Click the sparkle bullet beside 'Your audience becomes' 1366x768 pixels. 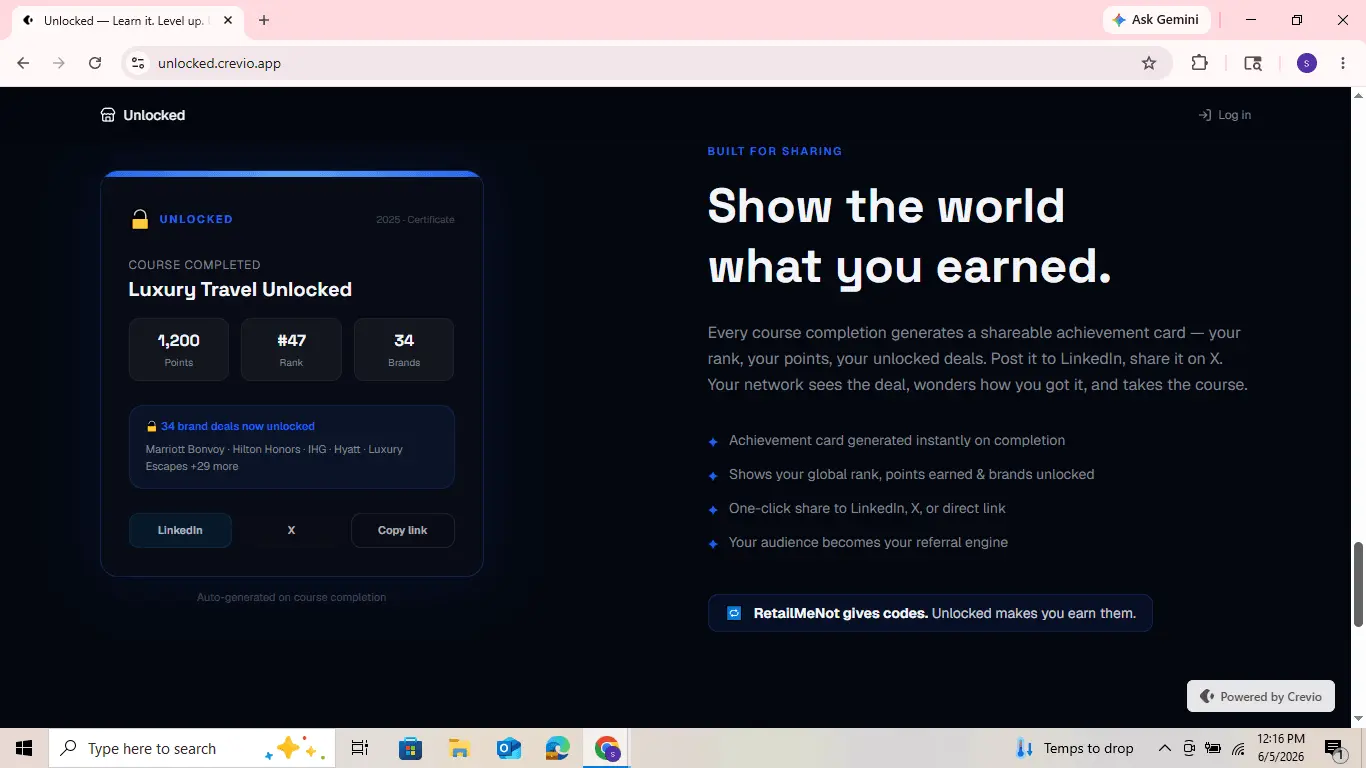[x=713, y=543]
